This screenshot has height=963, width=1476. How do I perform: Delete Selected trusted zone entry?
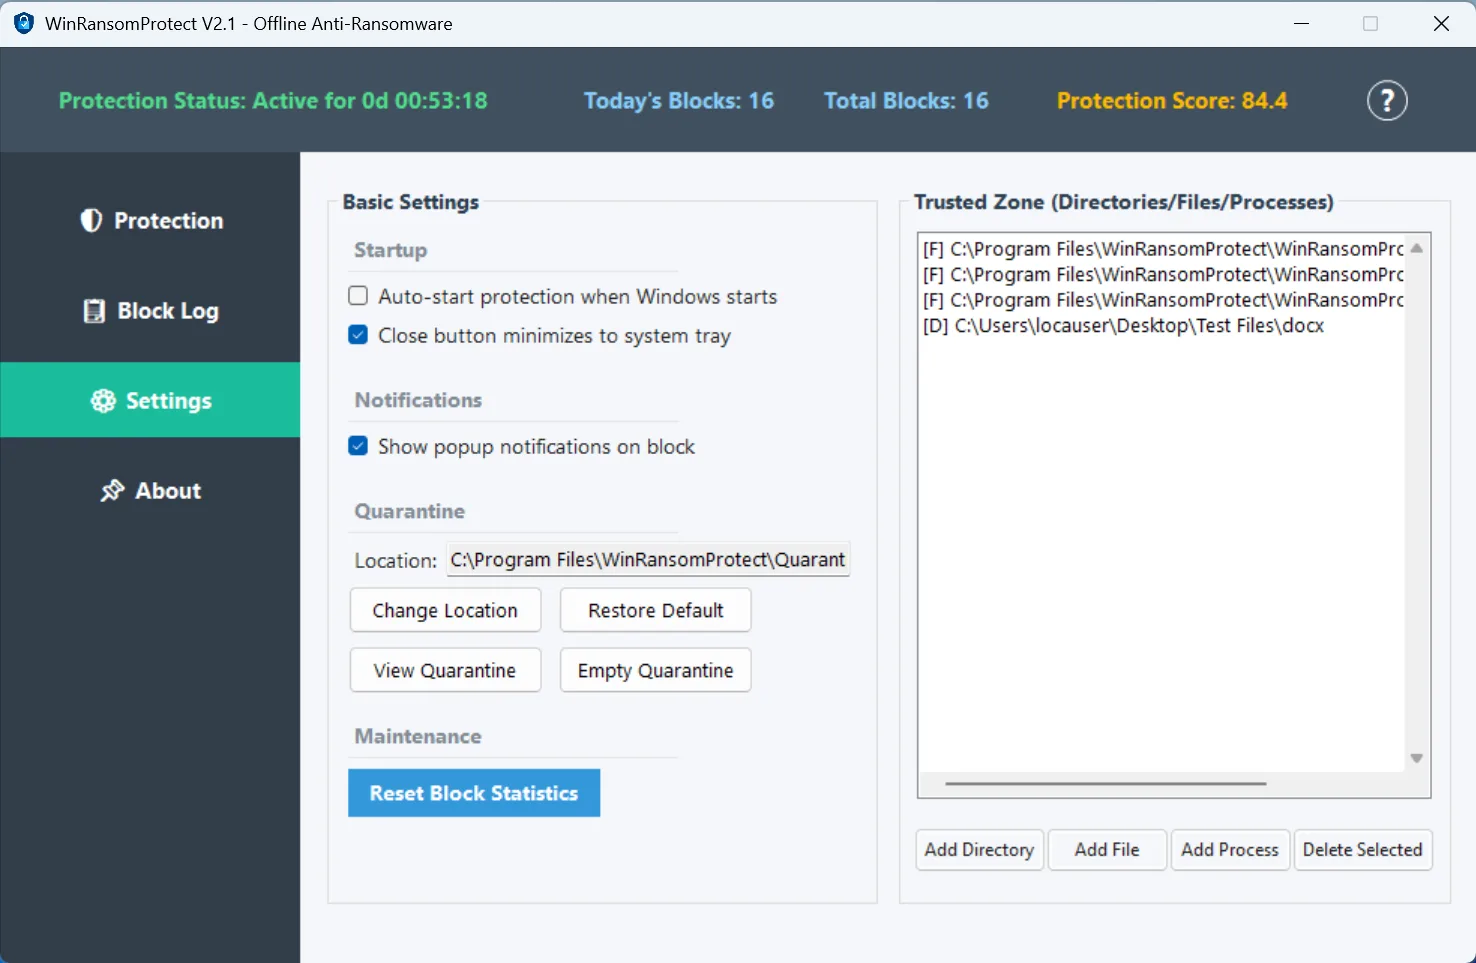tap(1363, 850)
